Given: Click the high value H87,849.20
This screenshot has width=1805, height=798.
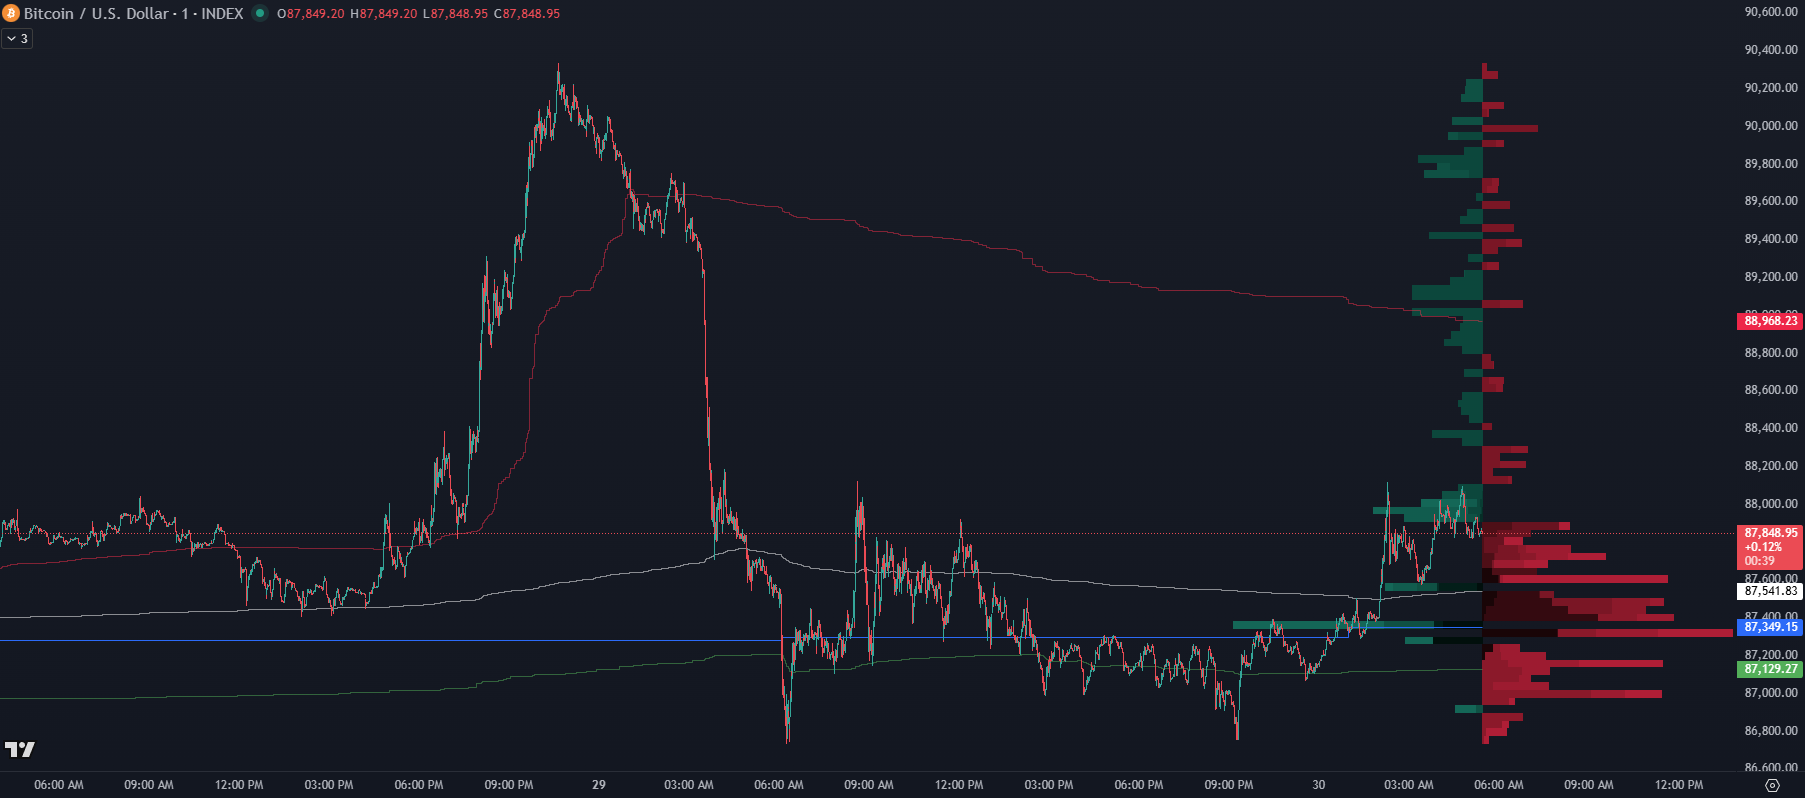Looking at the screenshot, I should click(384, 14).
